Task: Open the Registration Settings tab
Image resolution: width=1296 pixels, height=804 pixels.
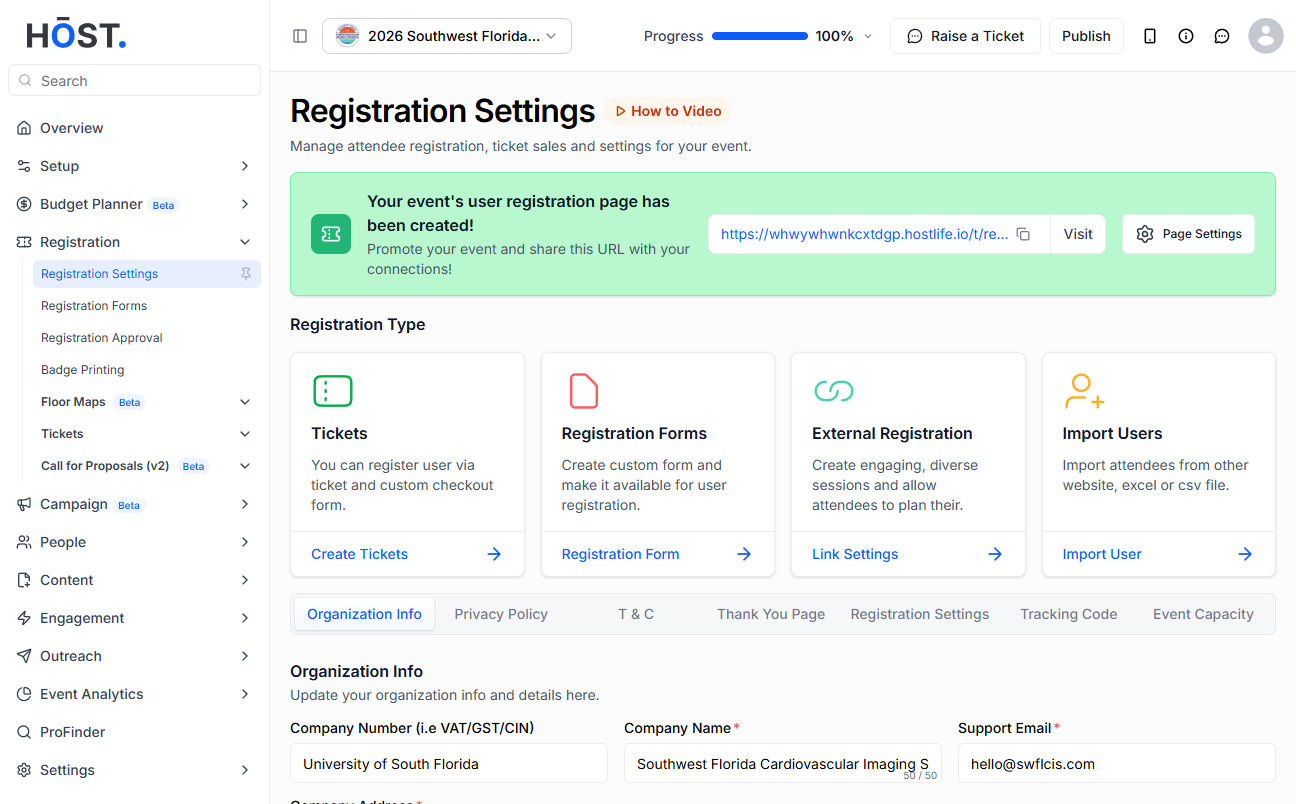Action: click(920, 614)
